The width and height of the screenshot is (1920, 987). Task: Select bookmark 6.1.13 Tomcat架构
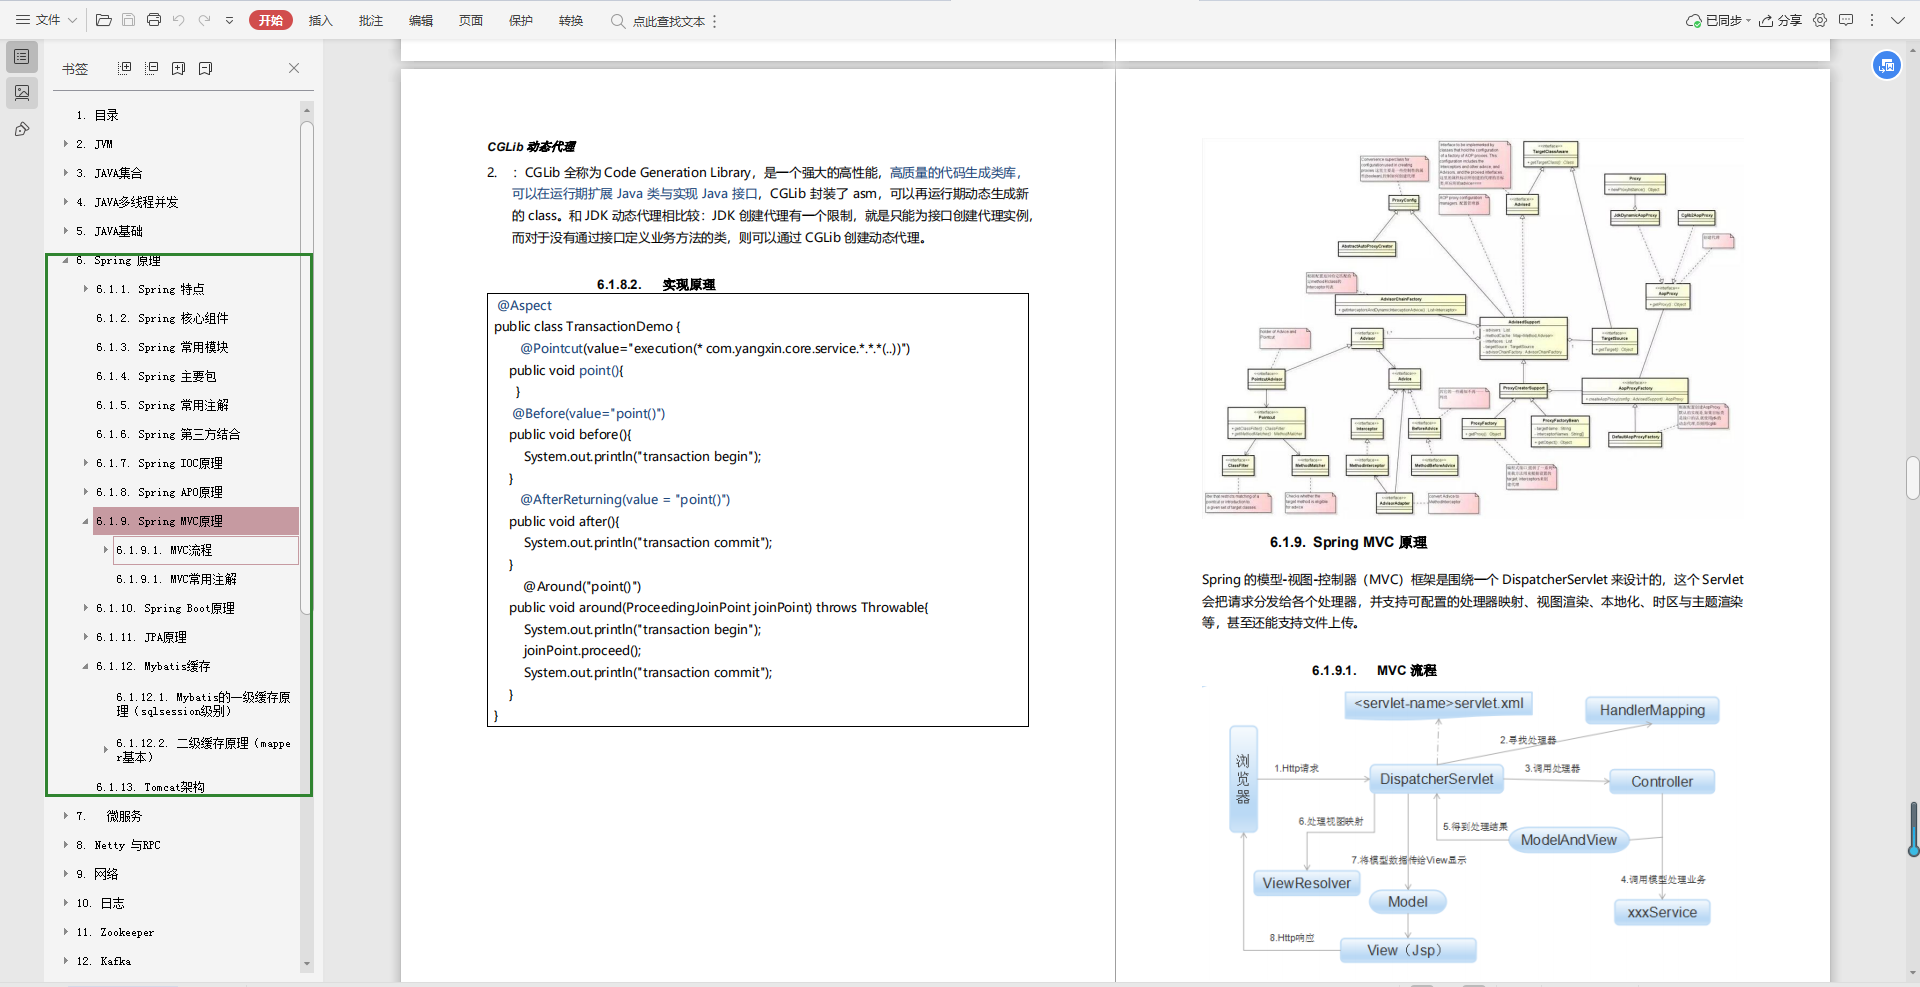[150, 787]
